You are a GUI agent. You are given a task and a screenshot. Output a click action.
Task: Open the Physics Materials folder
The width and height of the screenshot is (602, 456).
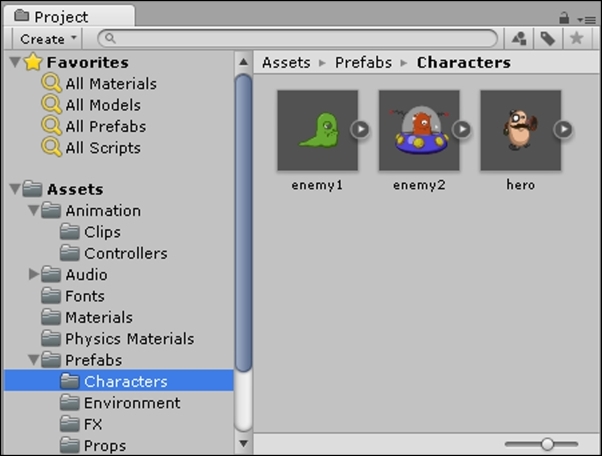click(x=129, y=339)
